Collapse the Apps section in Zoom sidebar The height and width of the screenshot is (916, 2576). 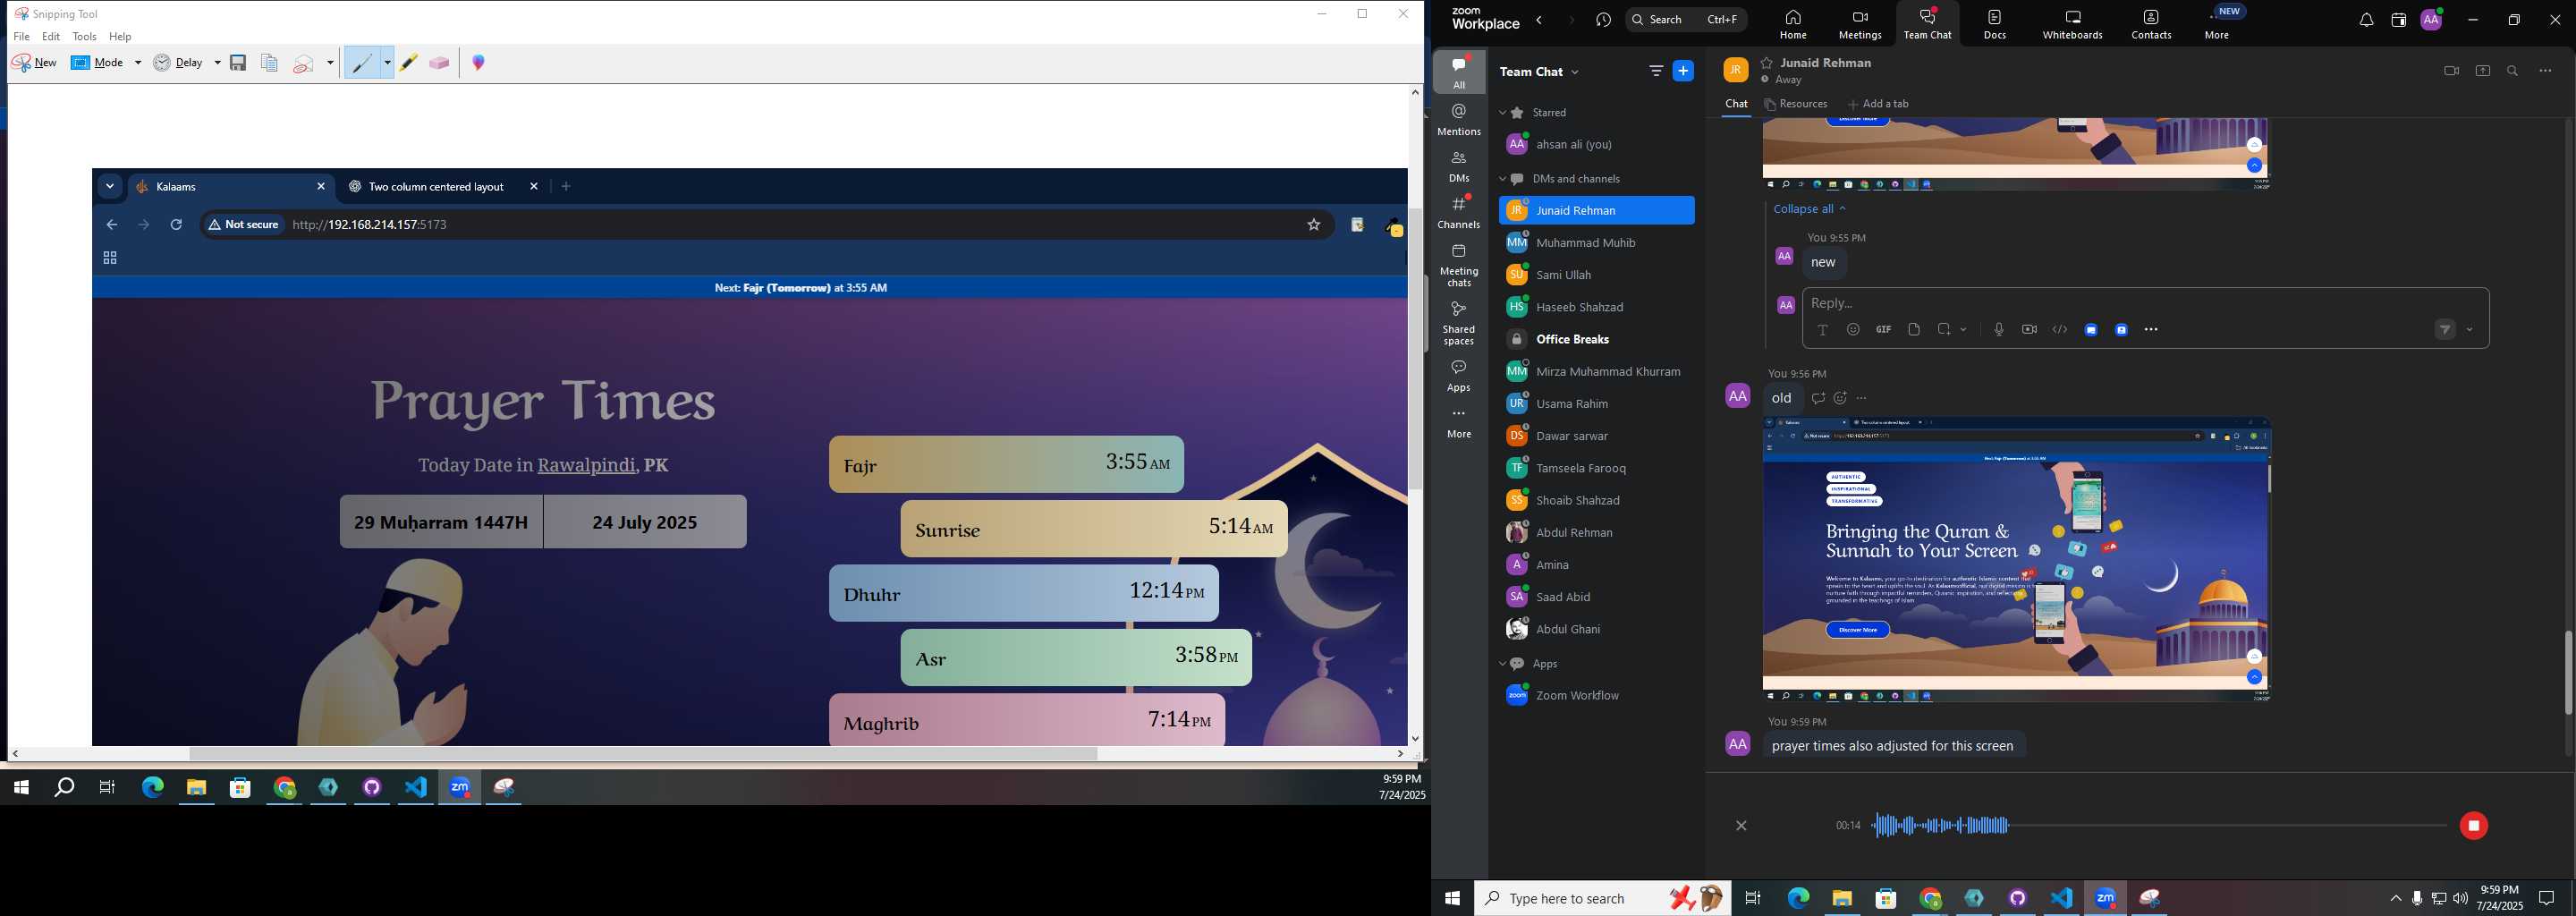point(1502,664)
